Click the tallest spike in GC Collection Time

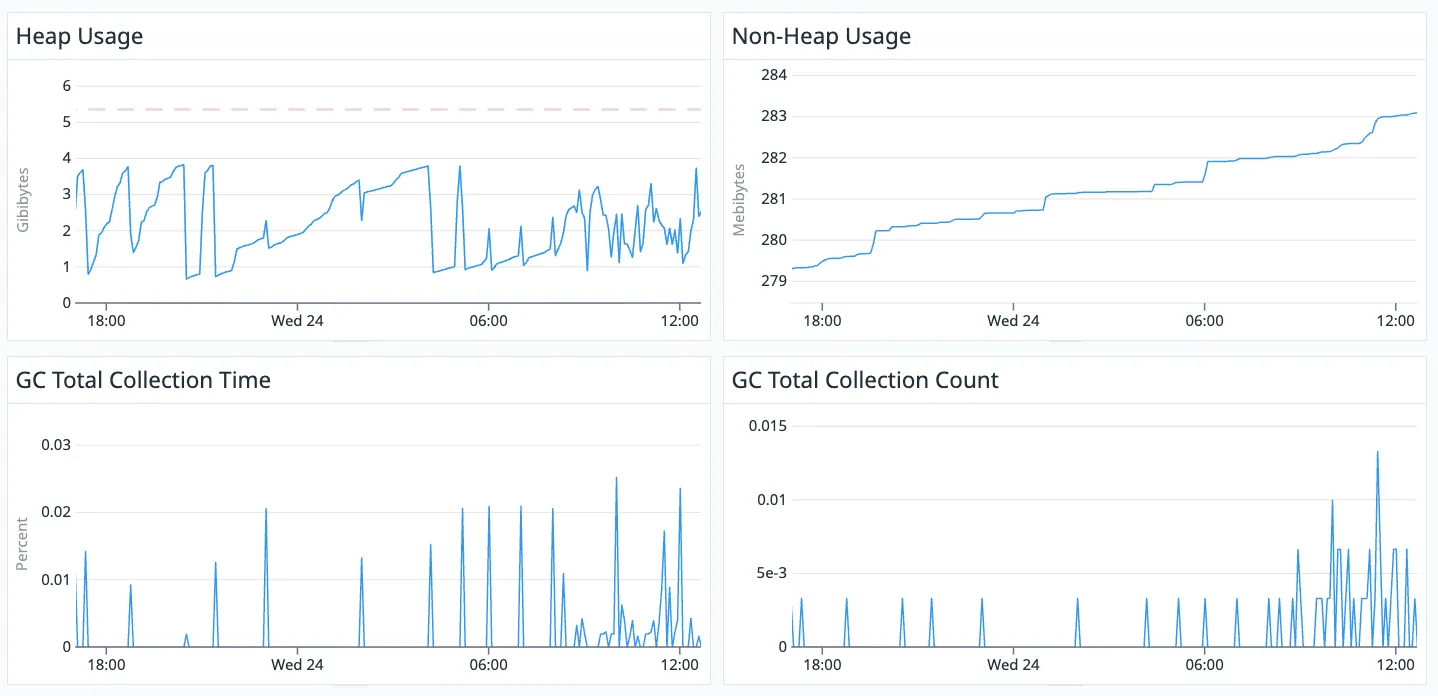615,480
